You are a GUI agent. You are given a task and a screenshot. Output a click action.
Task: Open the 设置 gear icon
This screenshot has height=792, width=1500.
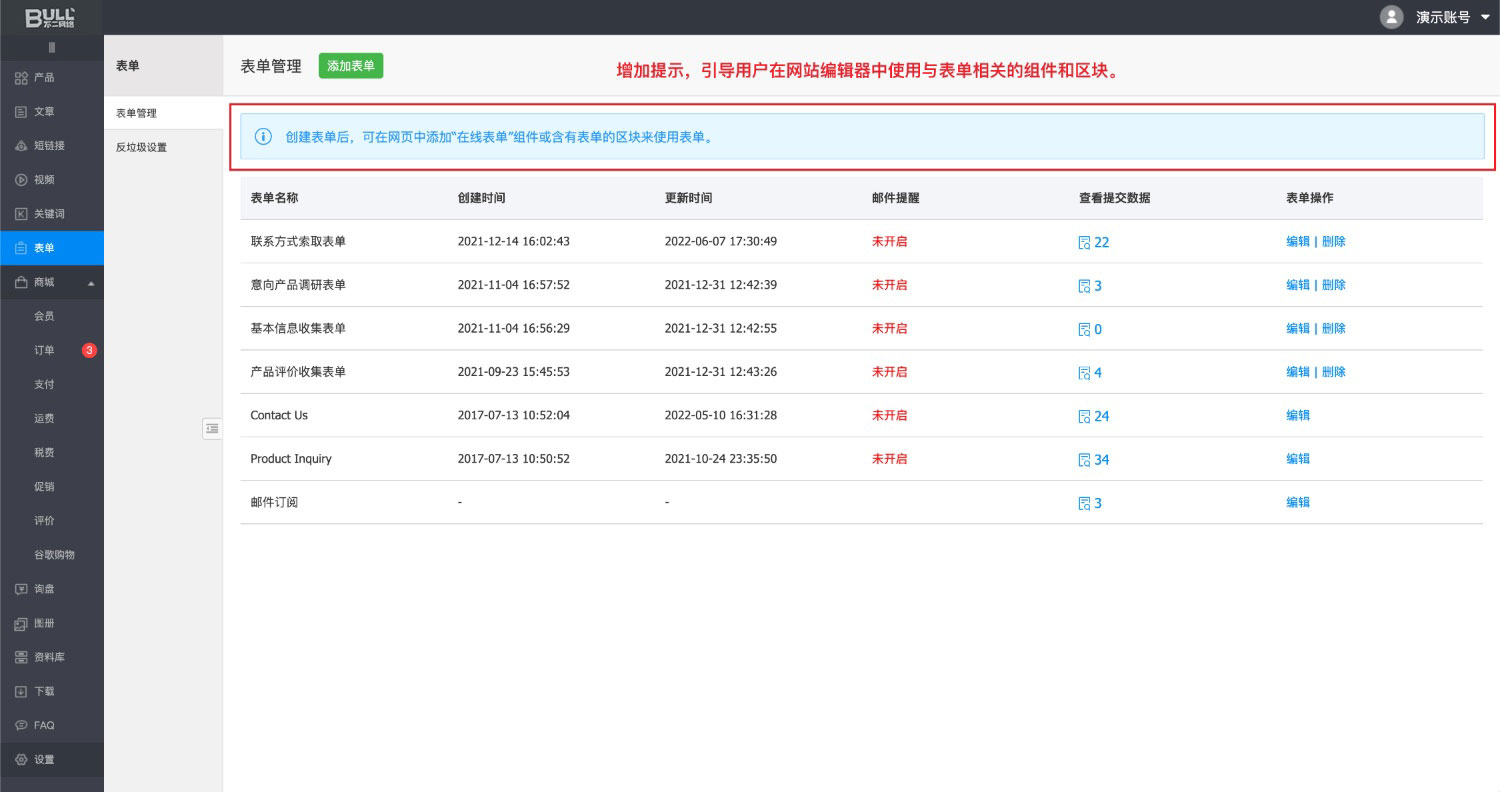pos(21,760)
